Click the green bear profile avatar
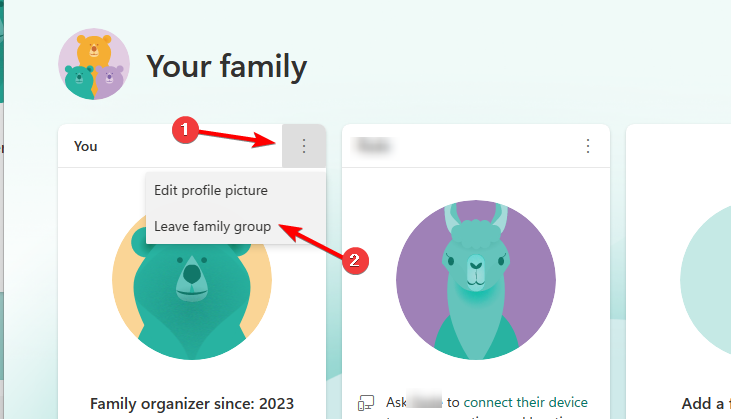This screenshot has height=419, width=731. (192, 285)
